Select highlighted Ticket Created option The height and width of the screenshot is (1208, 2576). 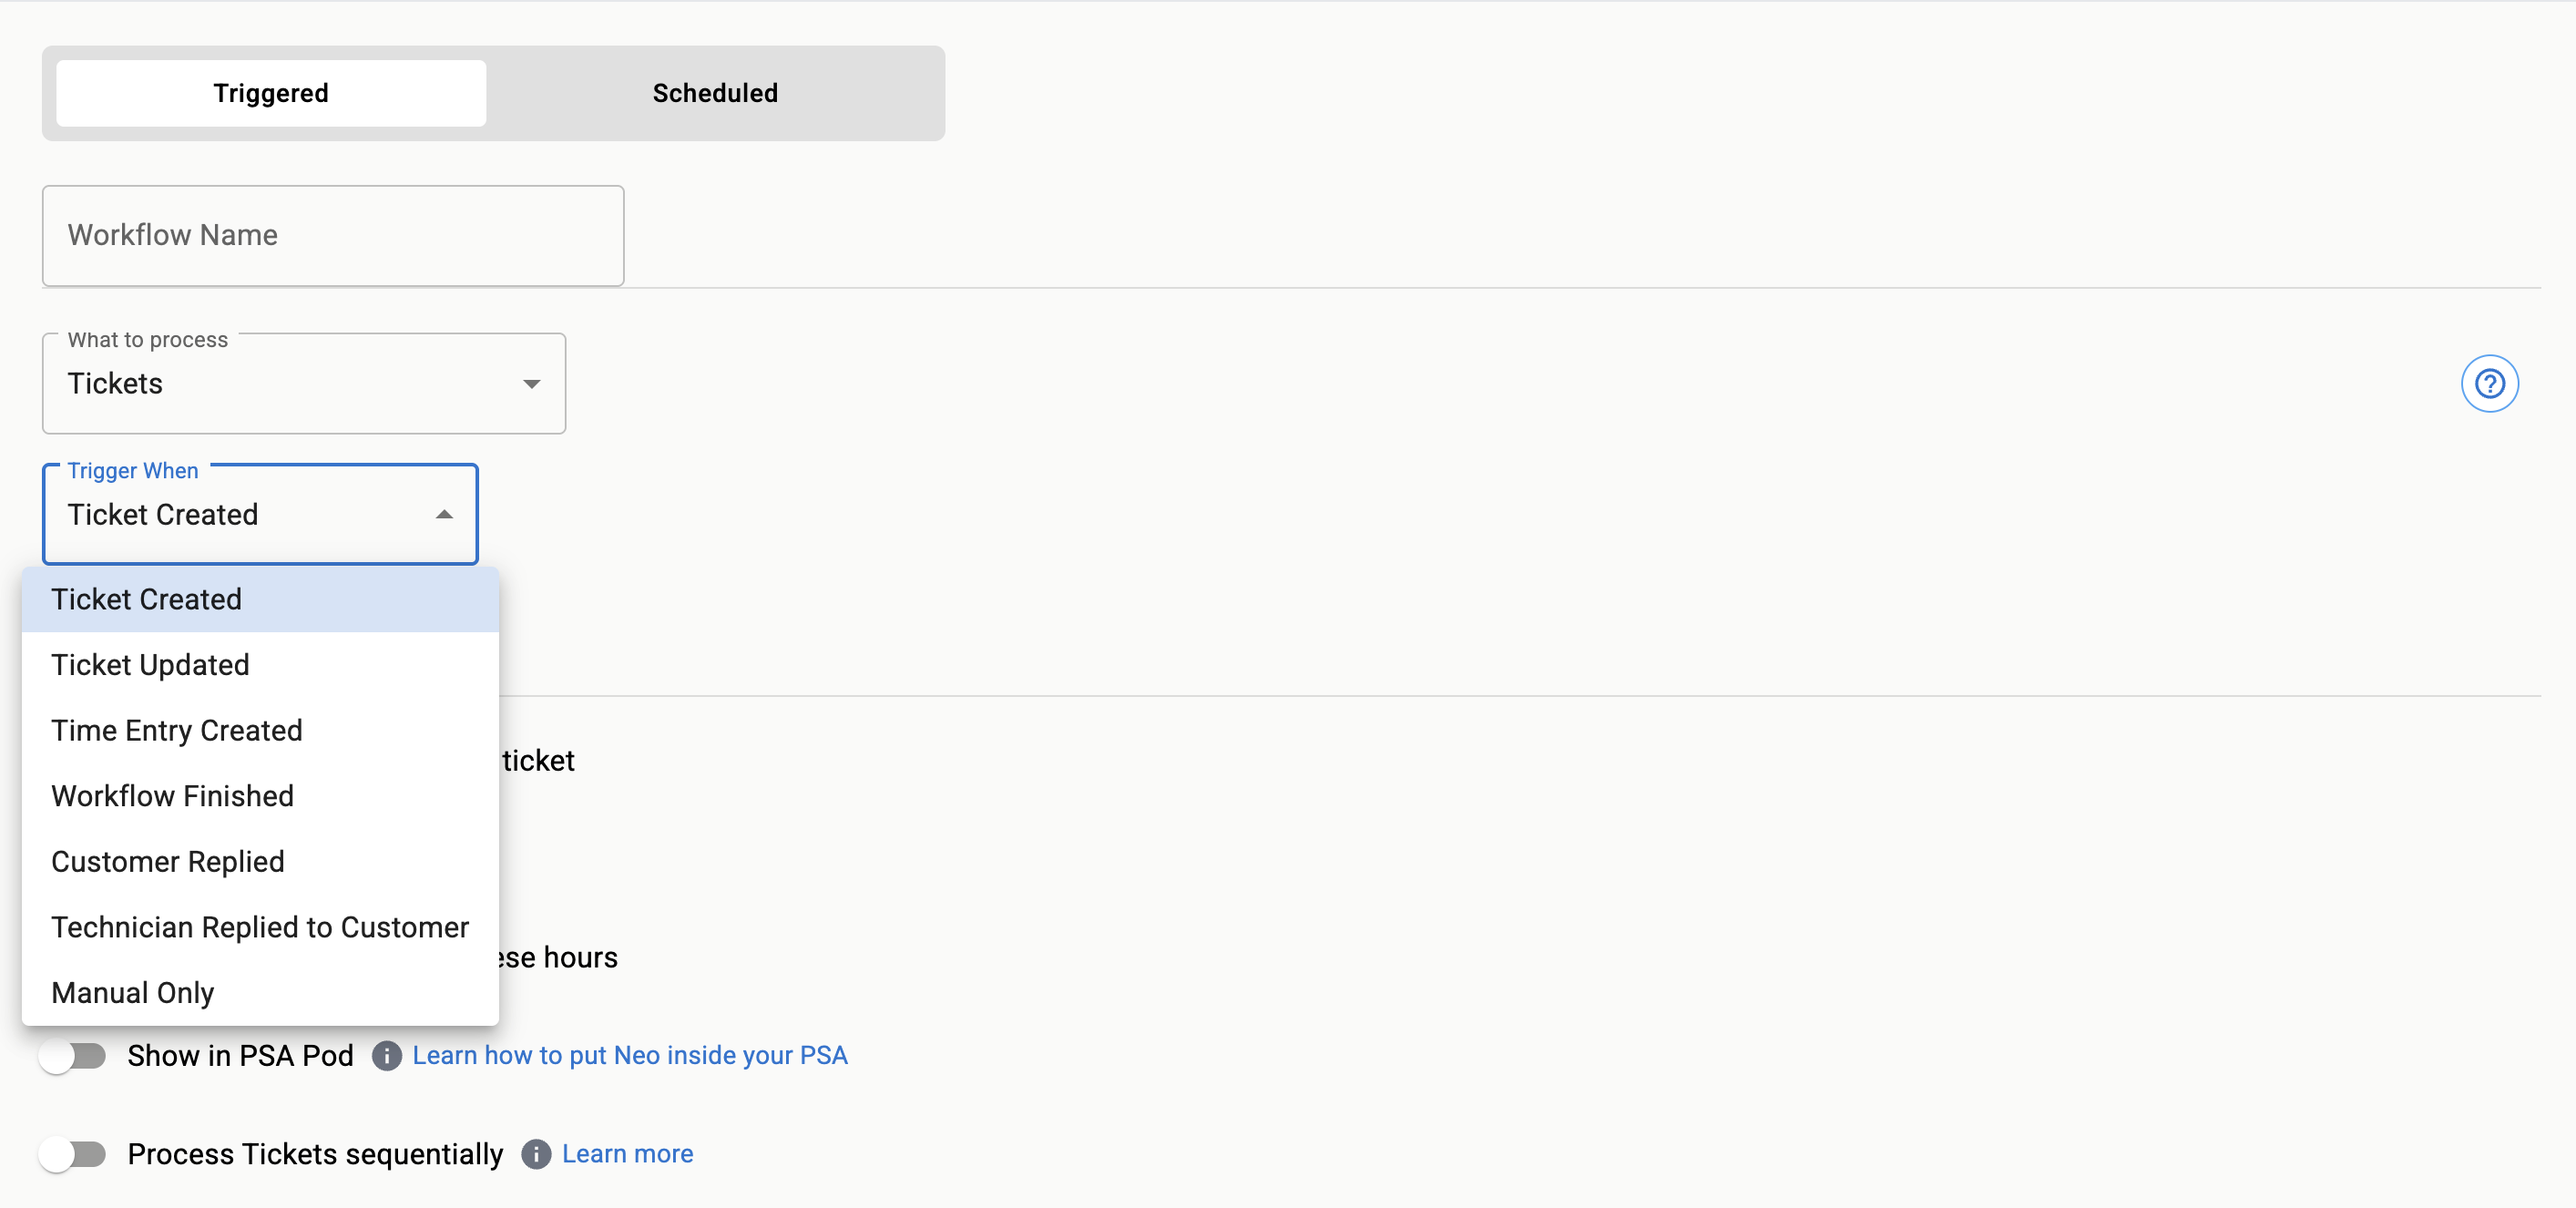click(146, 599)
